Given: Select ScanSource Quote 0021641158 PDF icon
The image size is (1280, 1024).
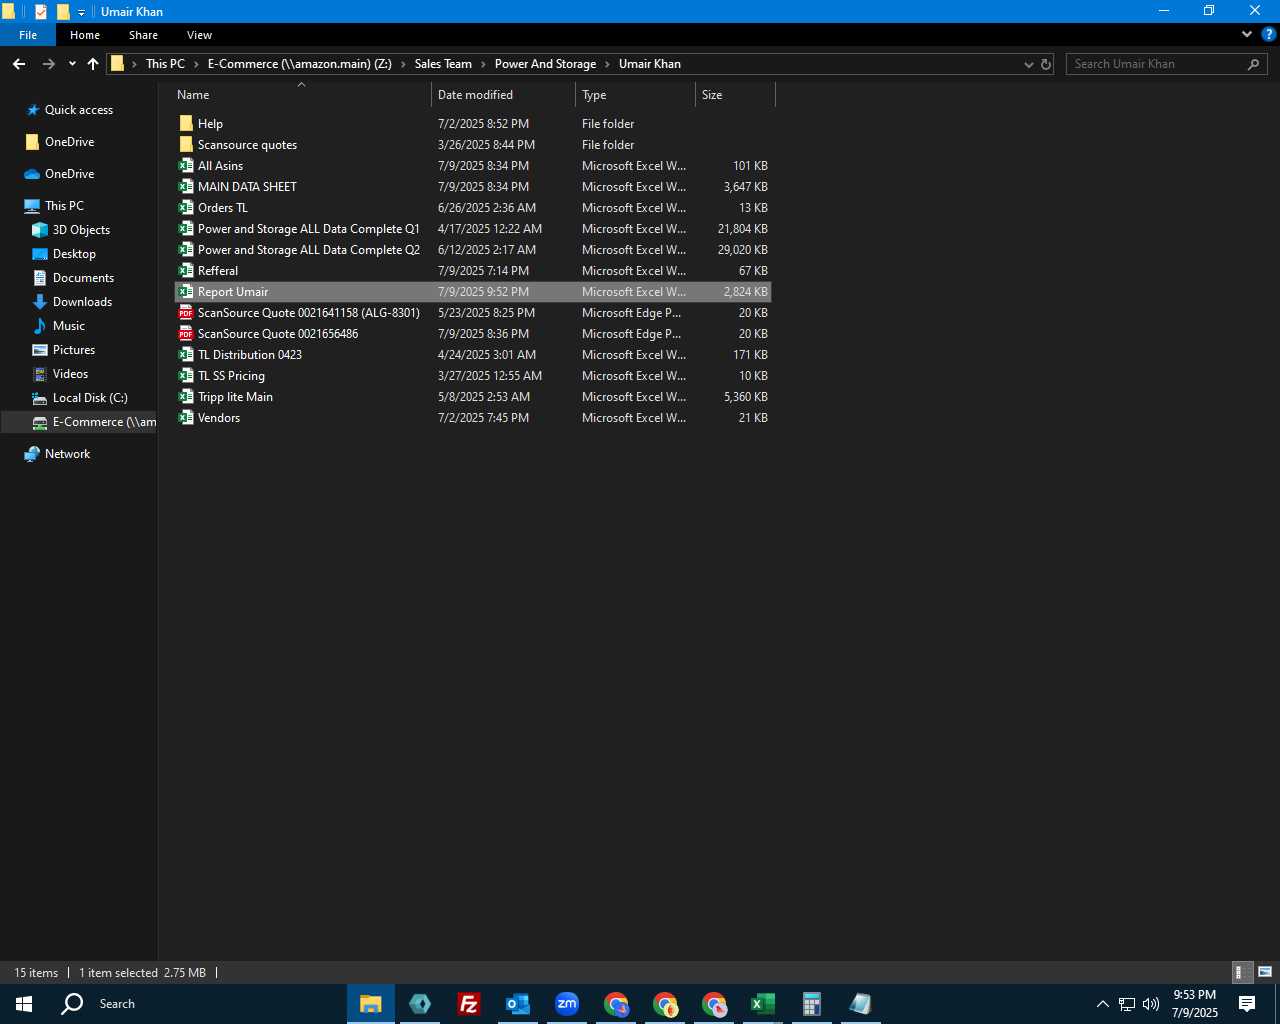Looking at the screenshot, I should click(186, 313).
